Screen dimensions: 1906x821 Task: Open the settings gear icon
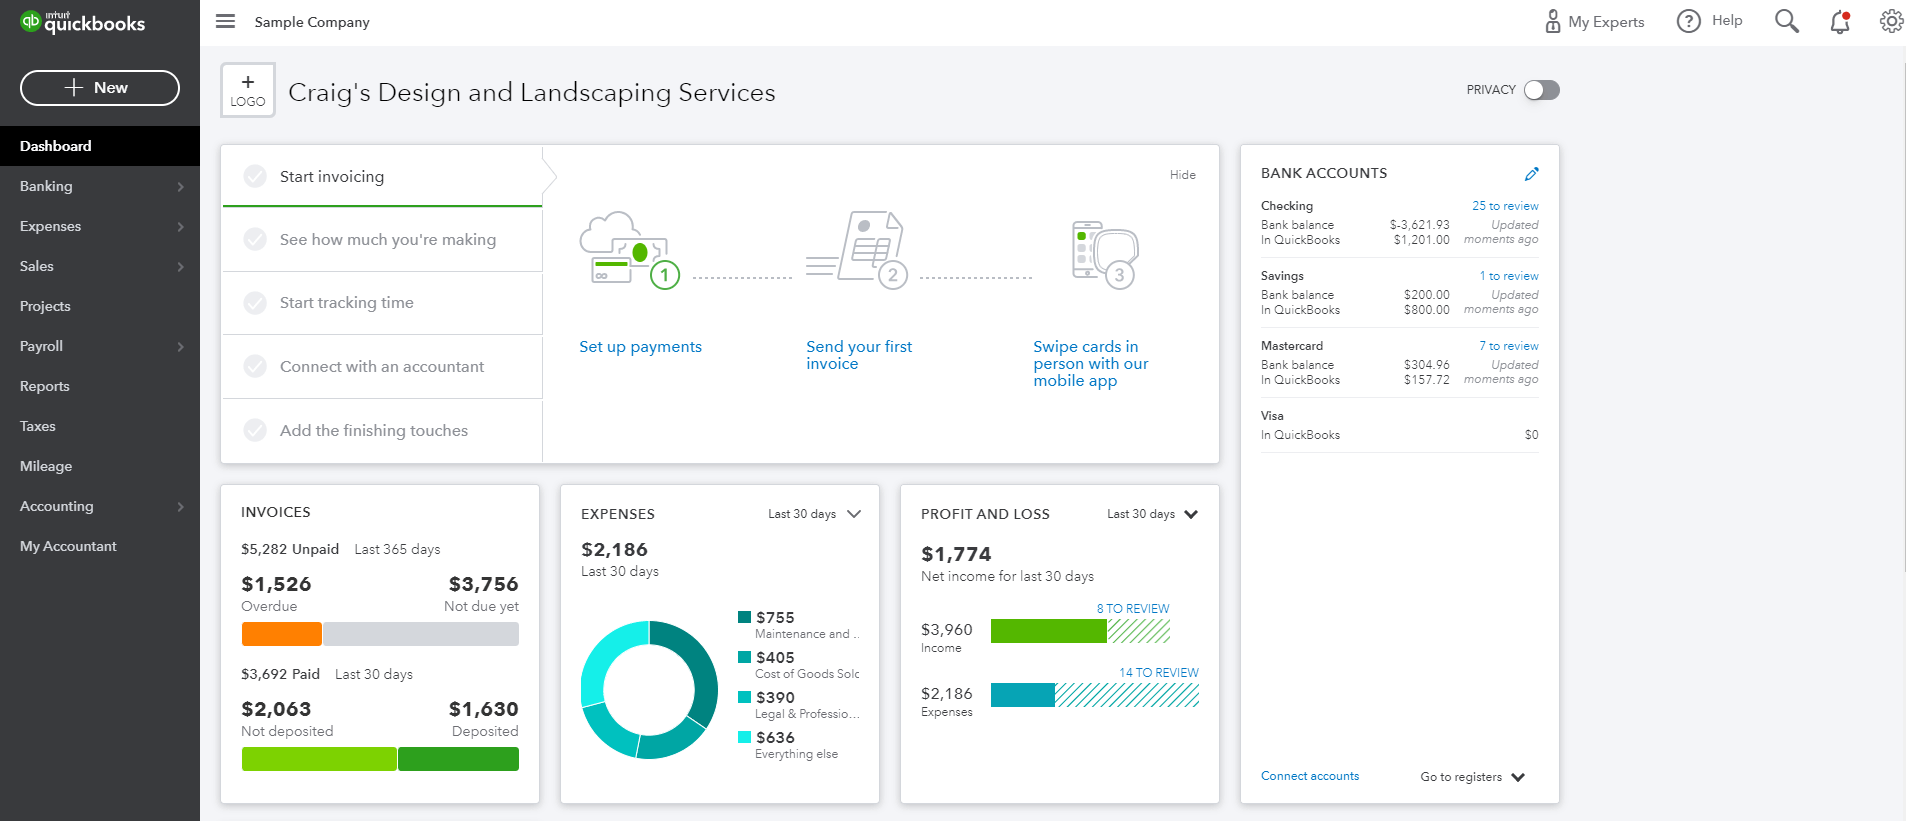click(x=1891, y=21)
